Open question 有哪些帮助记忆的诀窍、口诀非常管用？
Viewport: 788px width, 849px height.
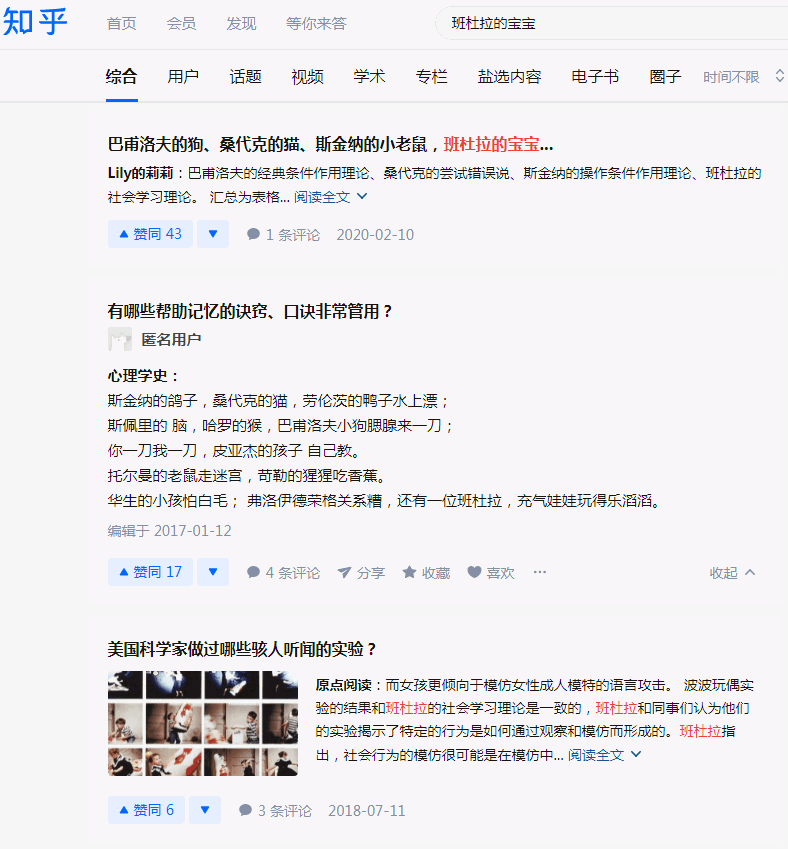(250, 311)
